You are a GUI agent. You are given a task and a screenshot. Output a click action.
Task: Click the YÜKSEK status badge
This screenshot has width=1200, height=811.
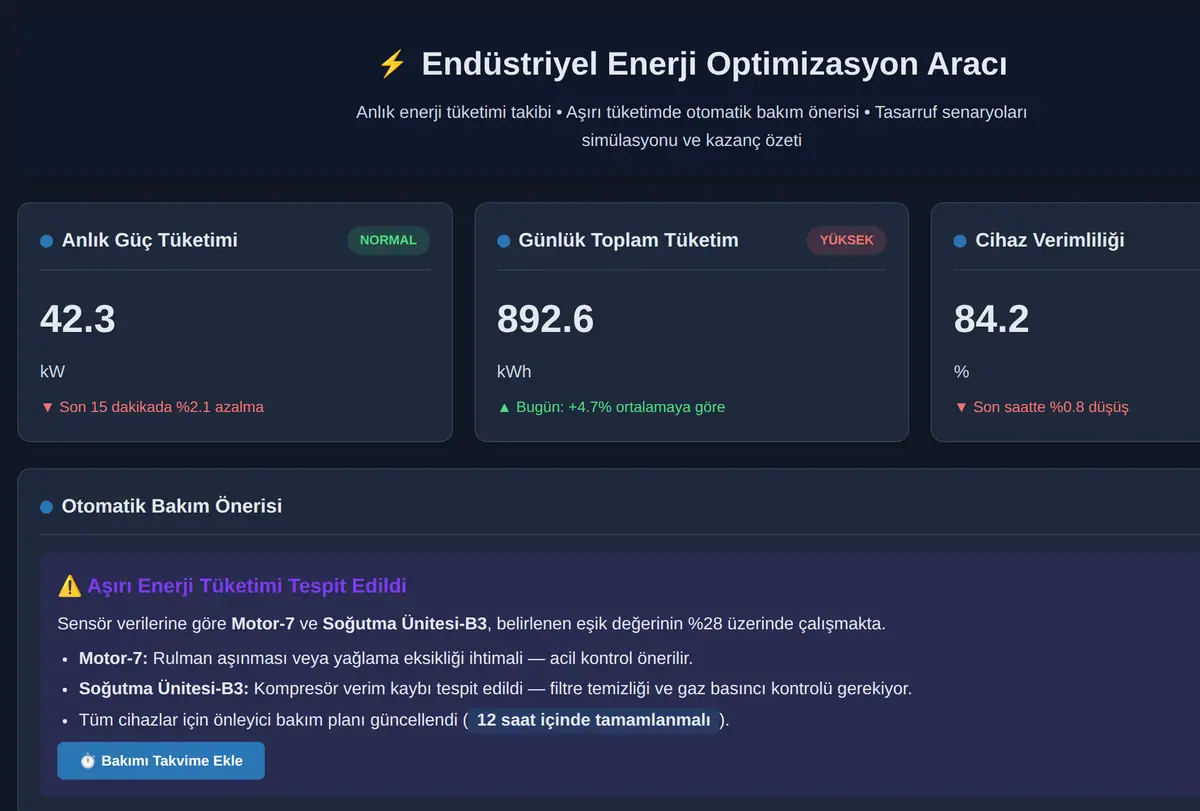846,240
